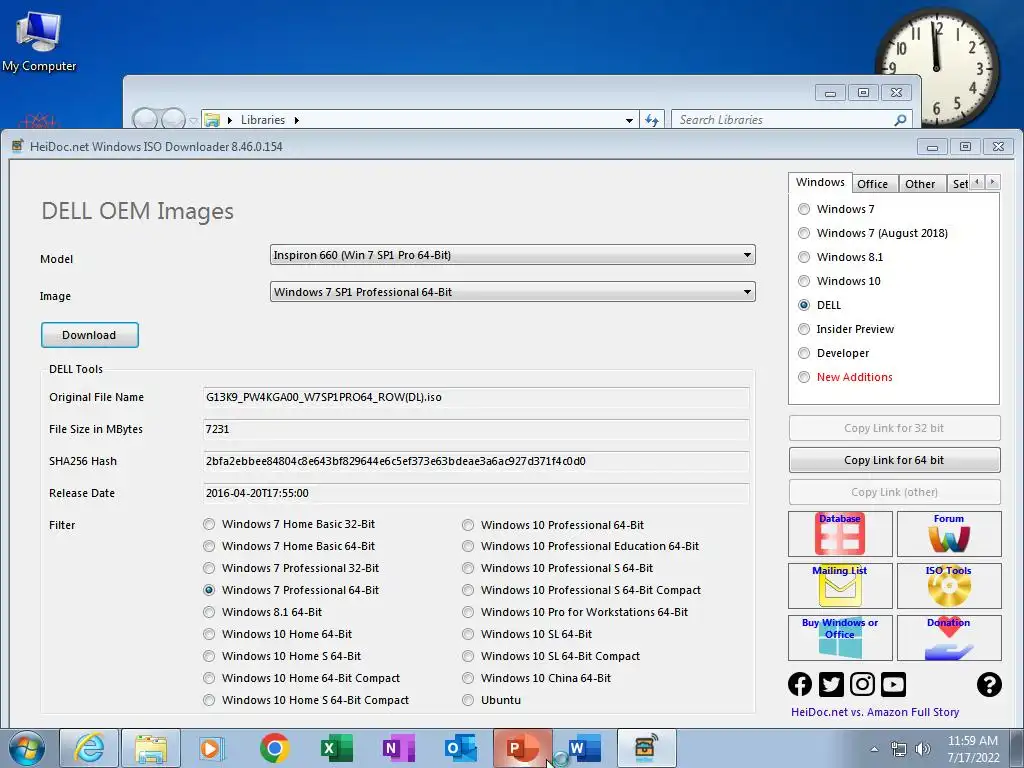Open the Forum icon button
Viewport: 1024px width, 768px height.
(949, 534)
